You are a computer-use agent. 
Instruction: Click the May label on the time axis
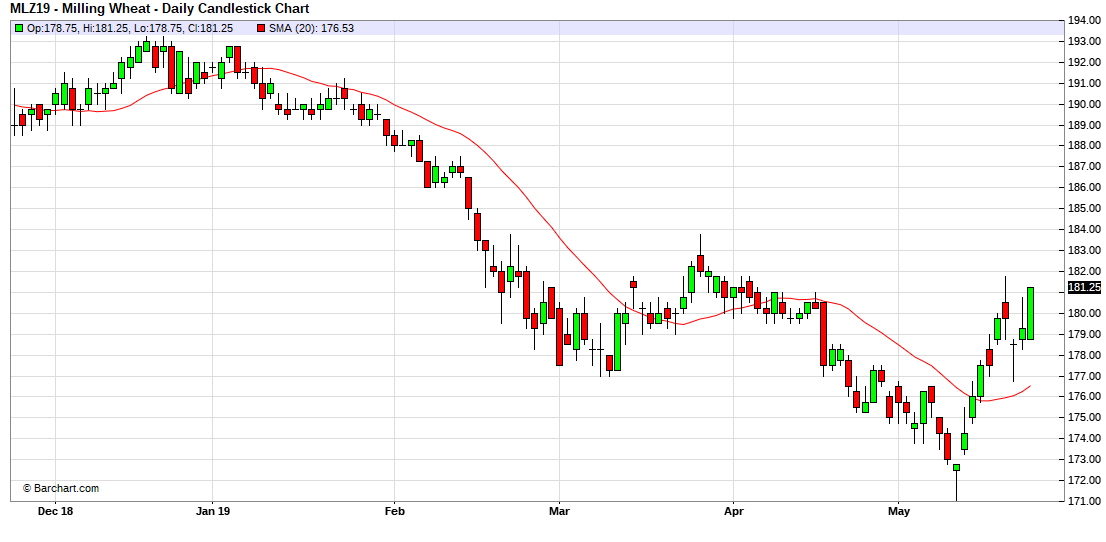coord(898,510)
